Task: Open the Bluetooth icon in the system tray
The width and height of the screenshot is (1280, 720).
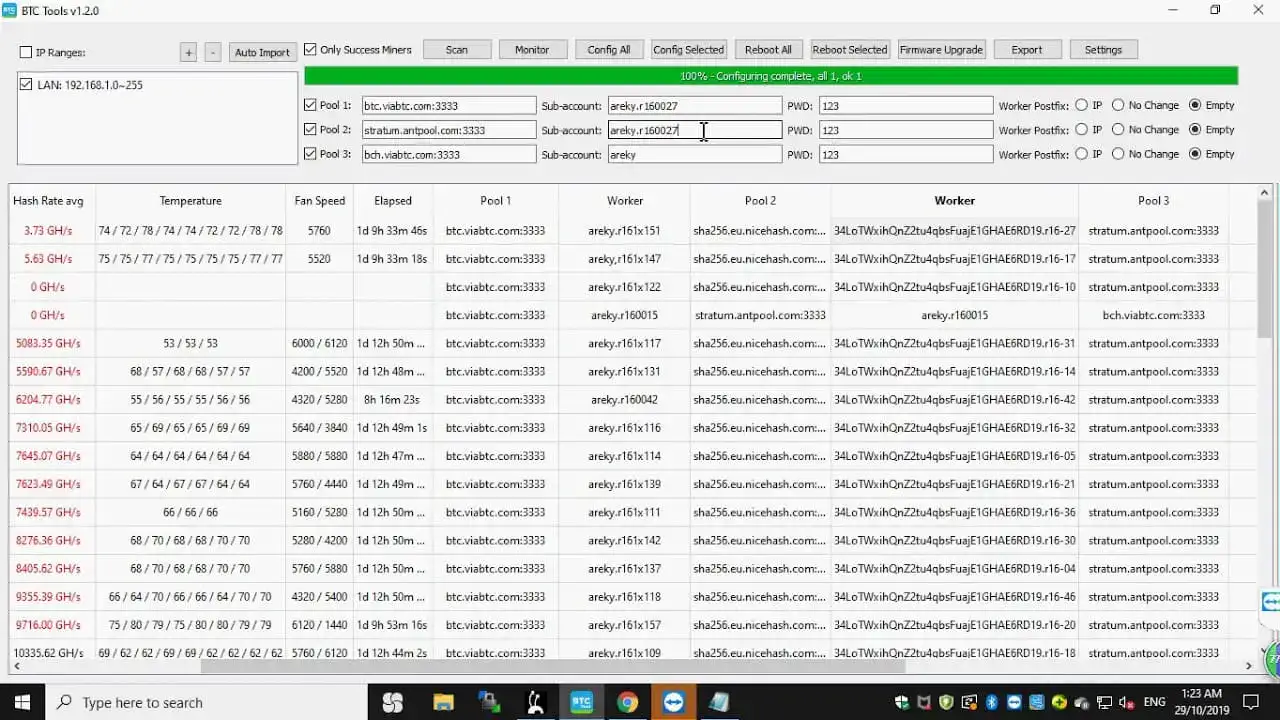Action: (991, 702)
